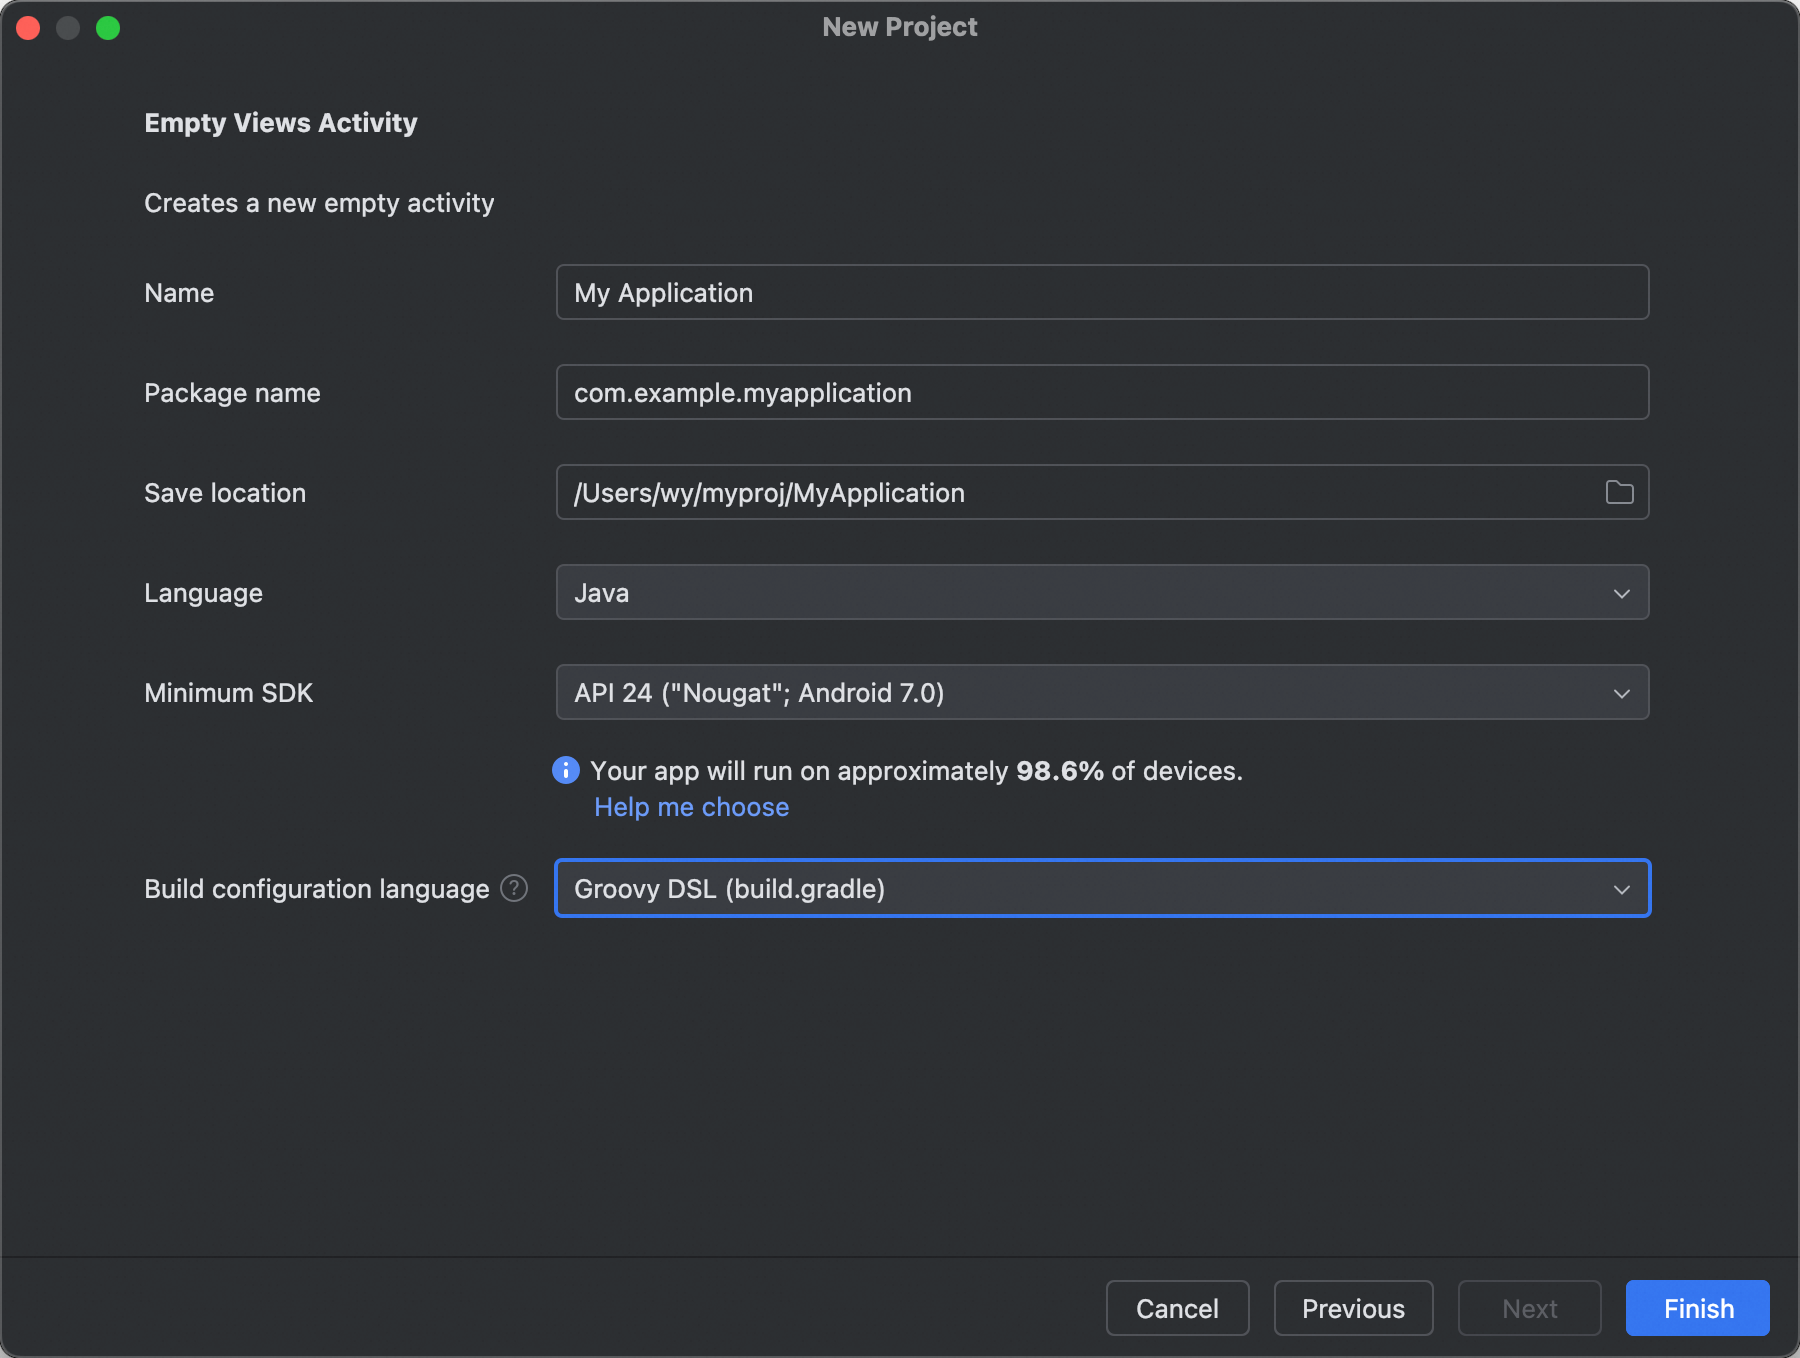Click the chevron arrow in Minimum SDK field
The height and width of the screenshot is (1358, 1800).
pyautogui.click(x=1621, y=693)
